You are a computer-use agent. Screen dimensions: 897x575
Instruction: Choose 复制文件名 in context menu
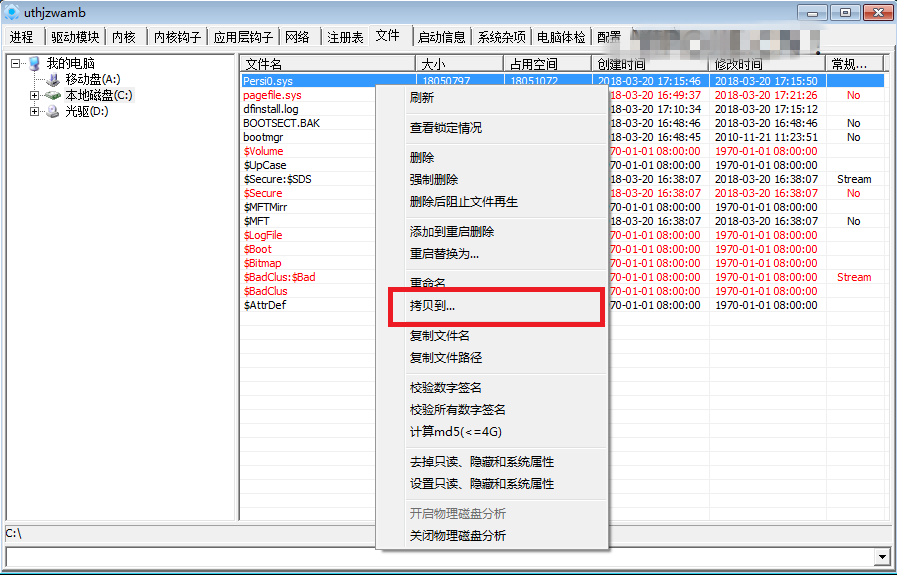point(492,336)
